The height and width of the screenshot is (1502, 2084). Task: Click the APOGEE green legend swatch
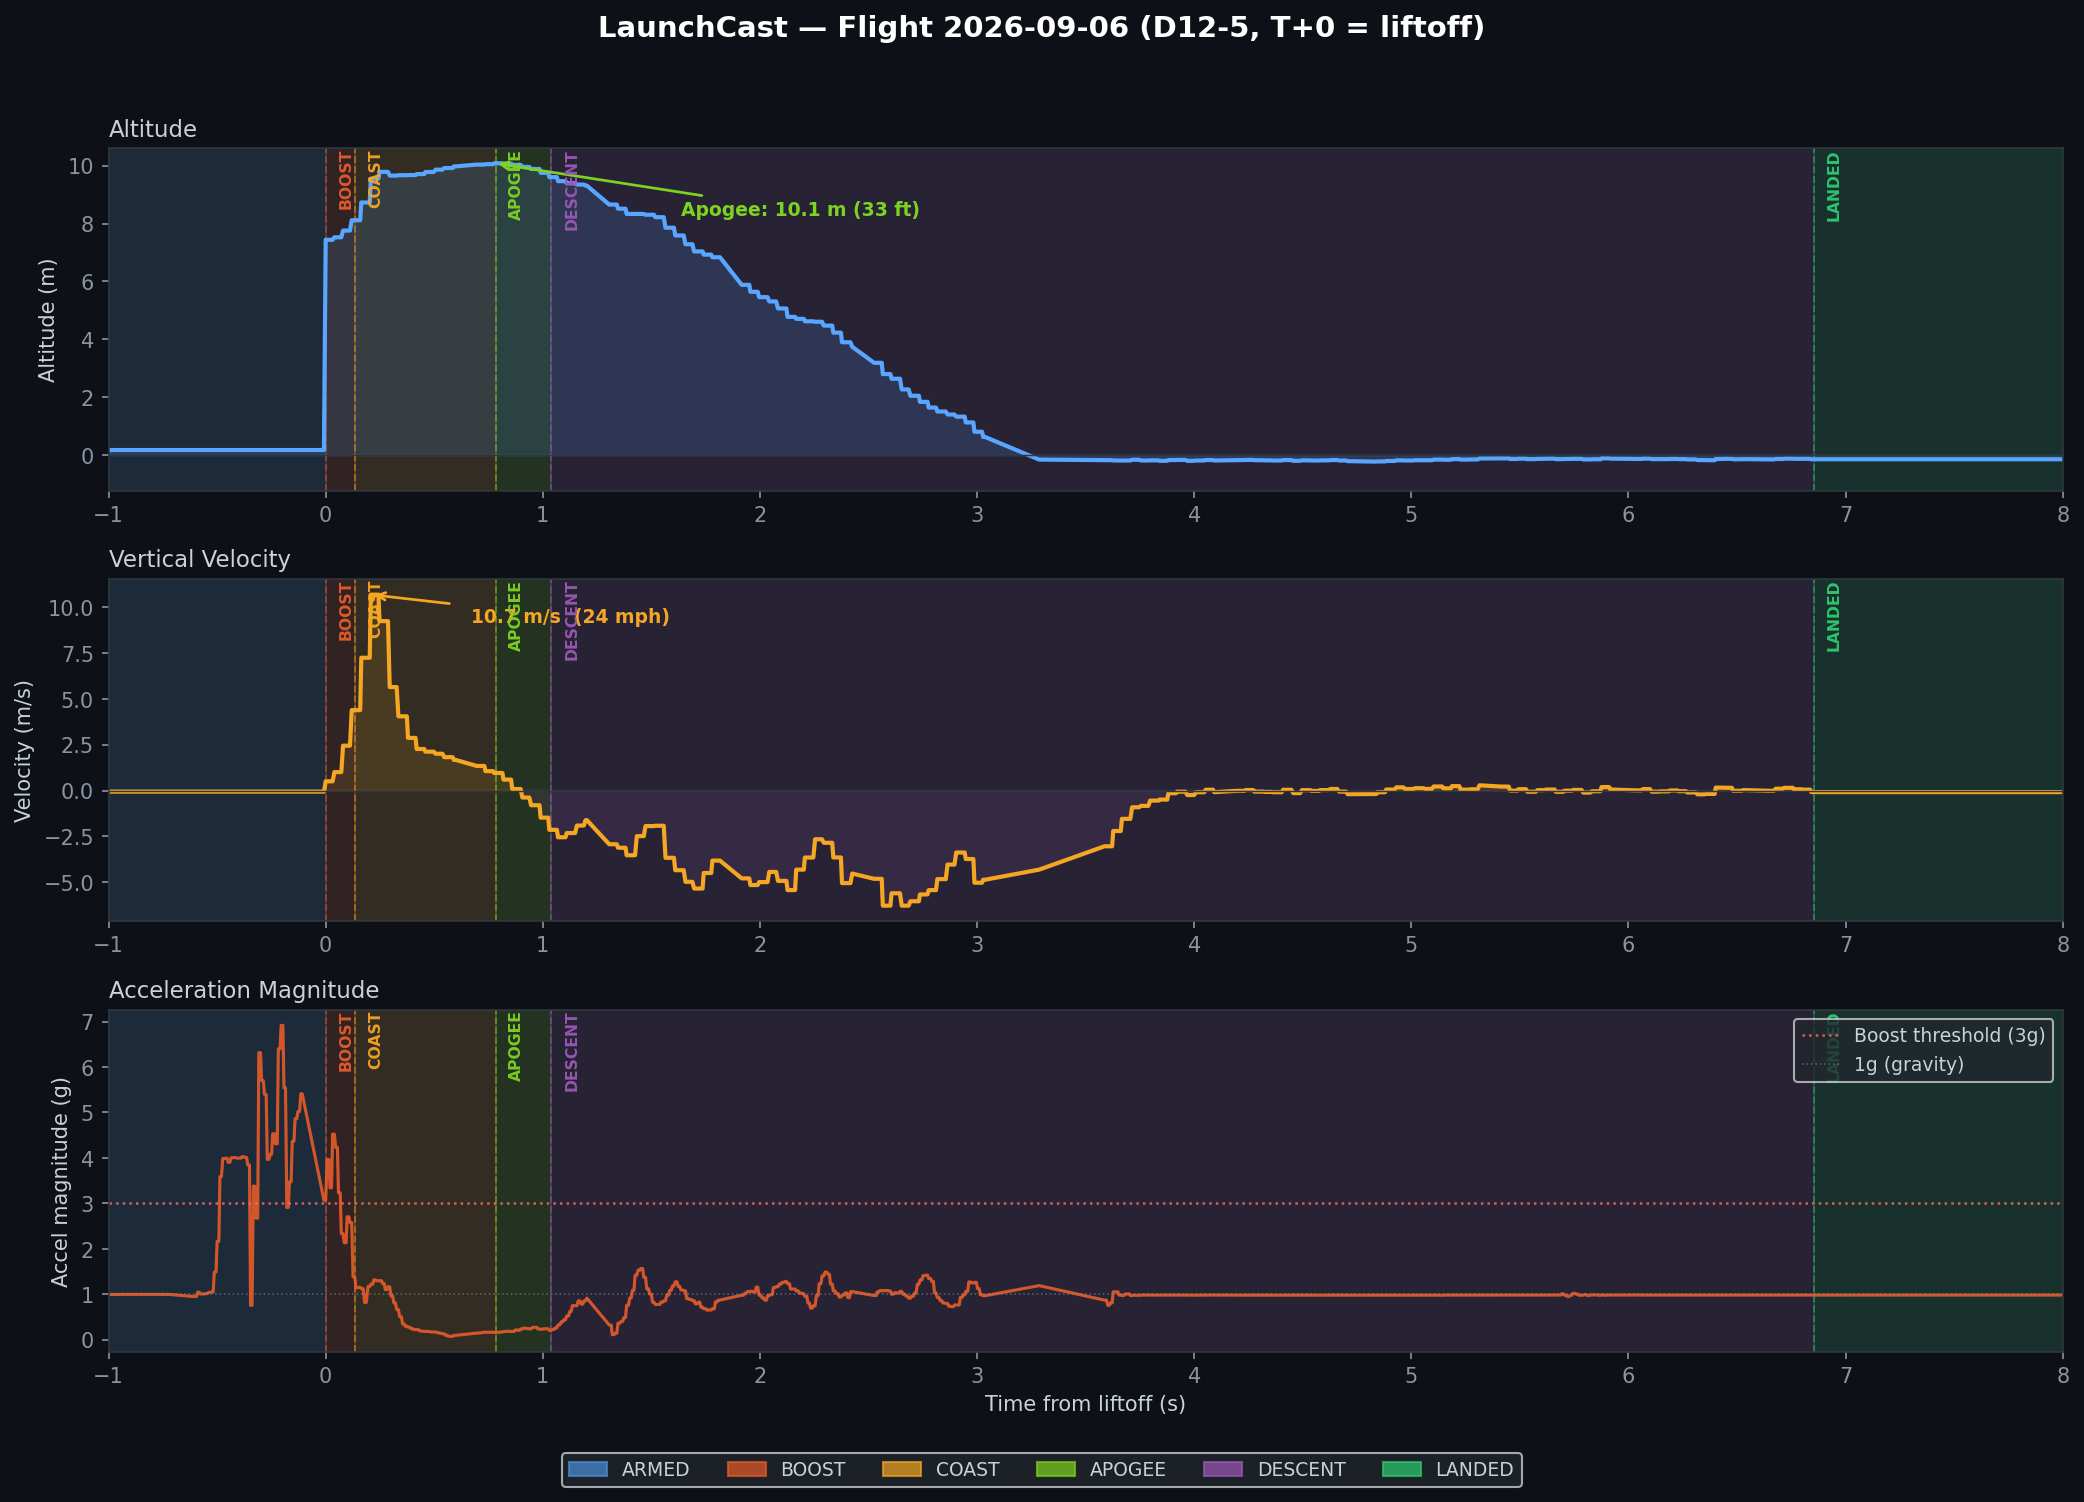tap(1055, 1469)
